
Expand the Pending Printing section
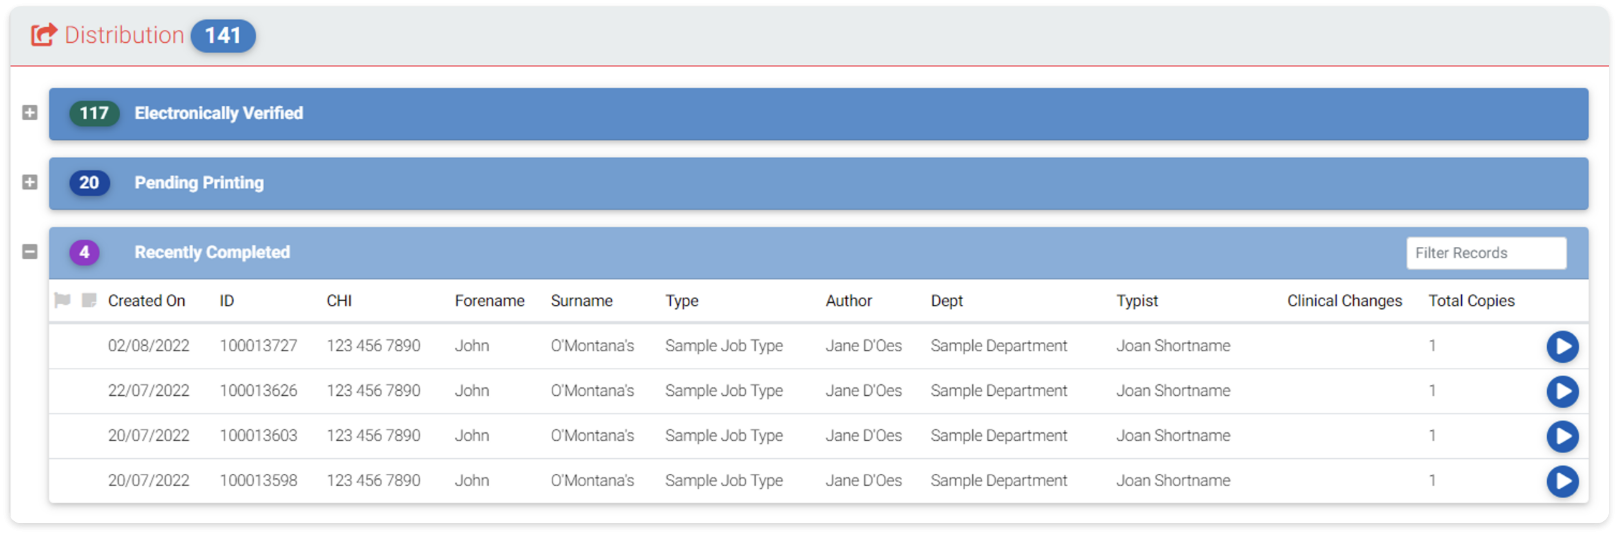(30, 183)
